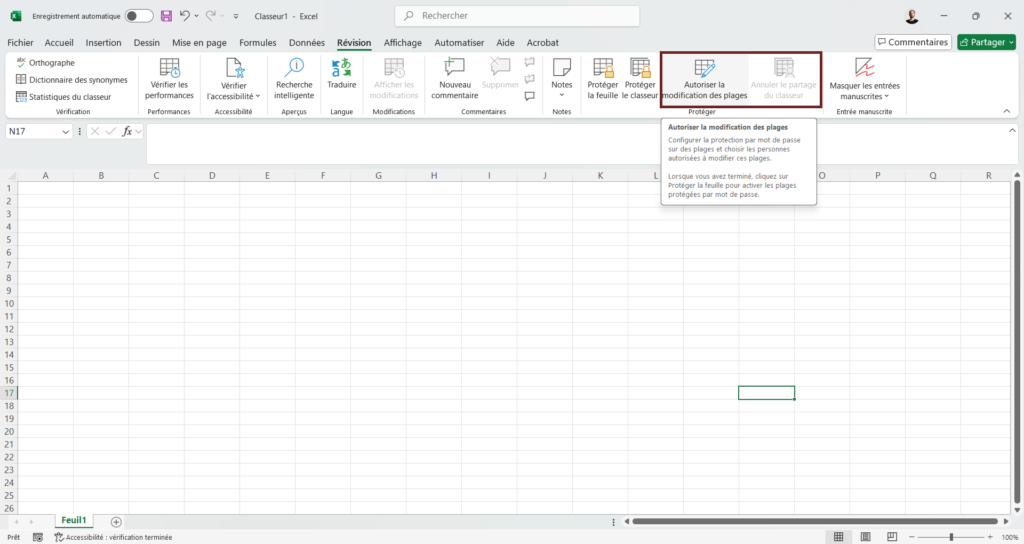This screenshot has width=1024, height=544.
Task: Click Accessibilité : vérification terminée status
Action: (113, 537)
